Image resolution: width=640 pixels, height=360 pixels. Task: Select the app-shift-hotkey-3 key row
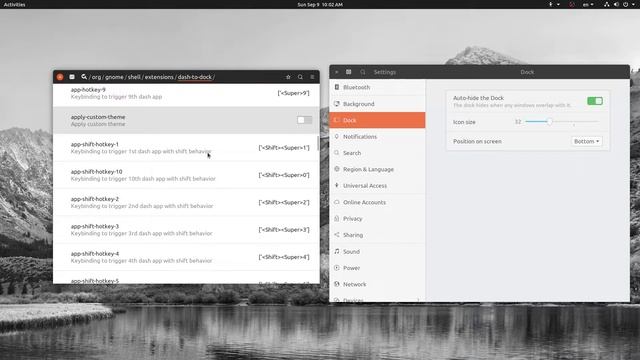coord(186,230)
